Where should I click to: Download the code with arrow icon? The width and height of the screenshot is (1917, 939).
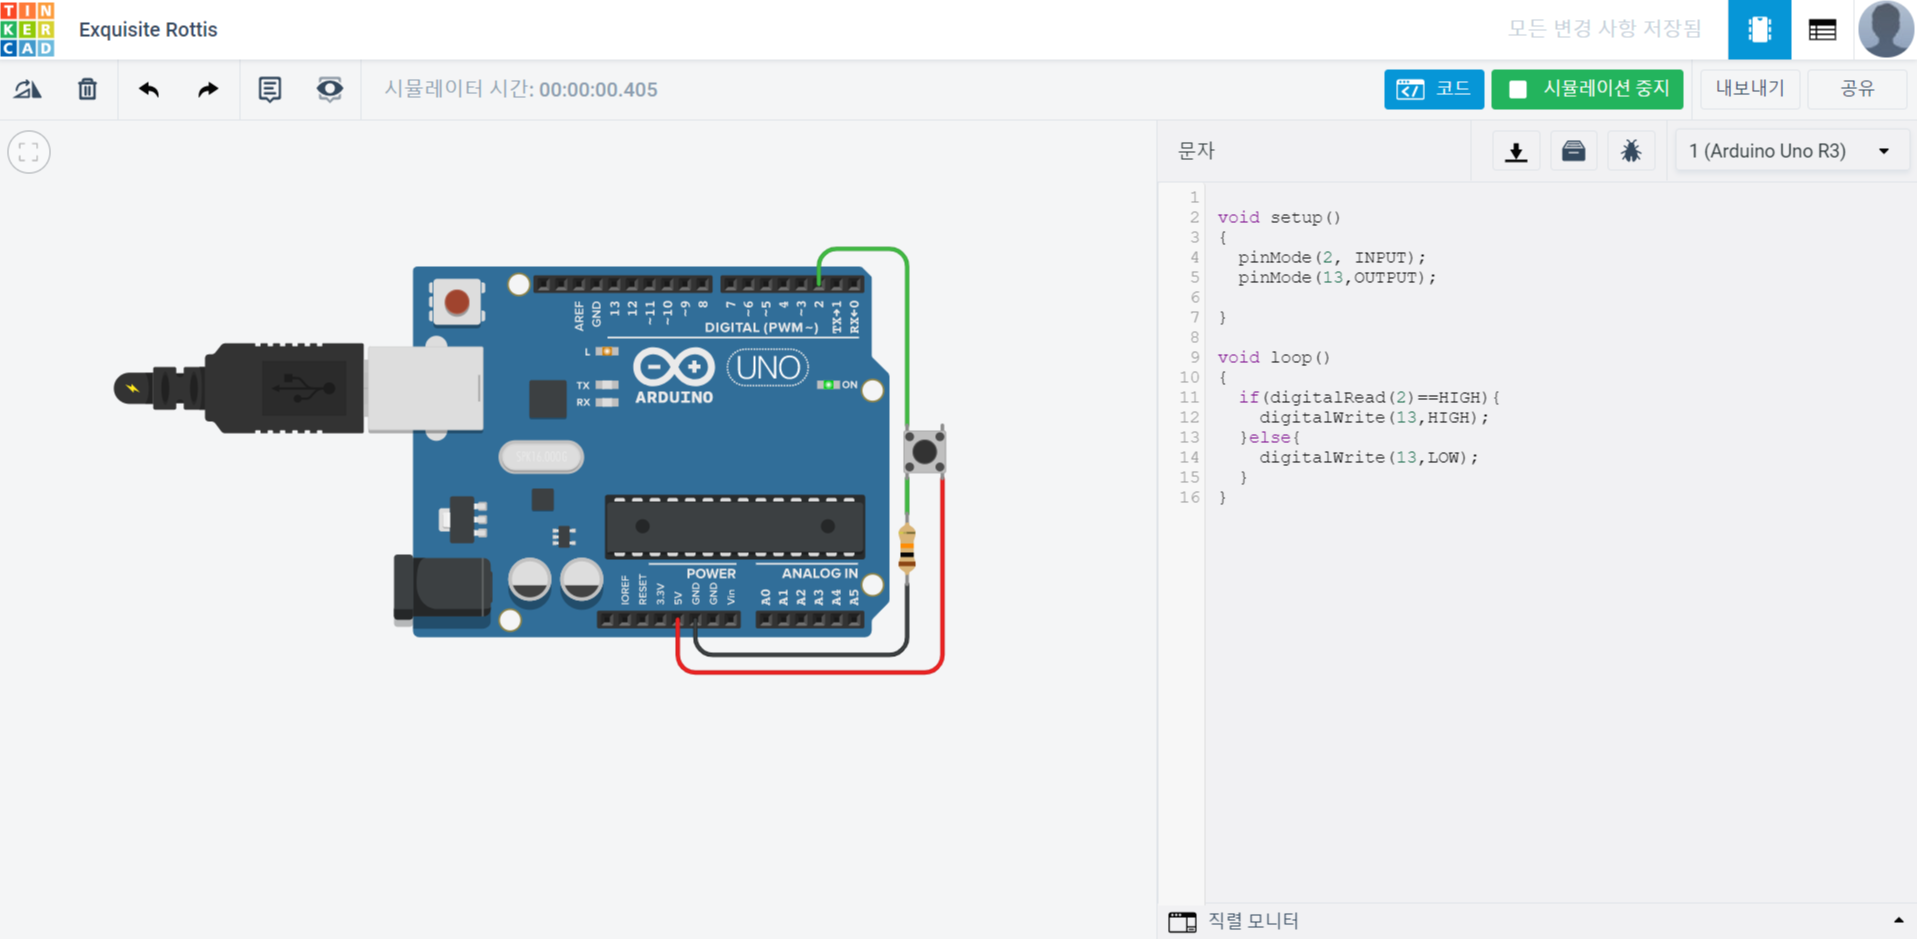pos(1516,151)
